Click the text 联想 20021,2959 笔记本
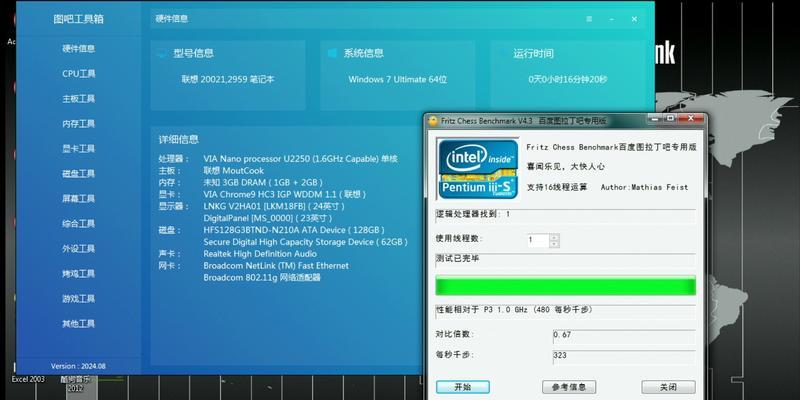 (228, 80)
